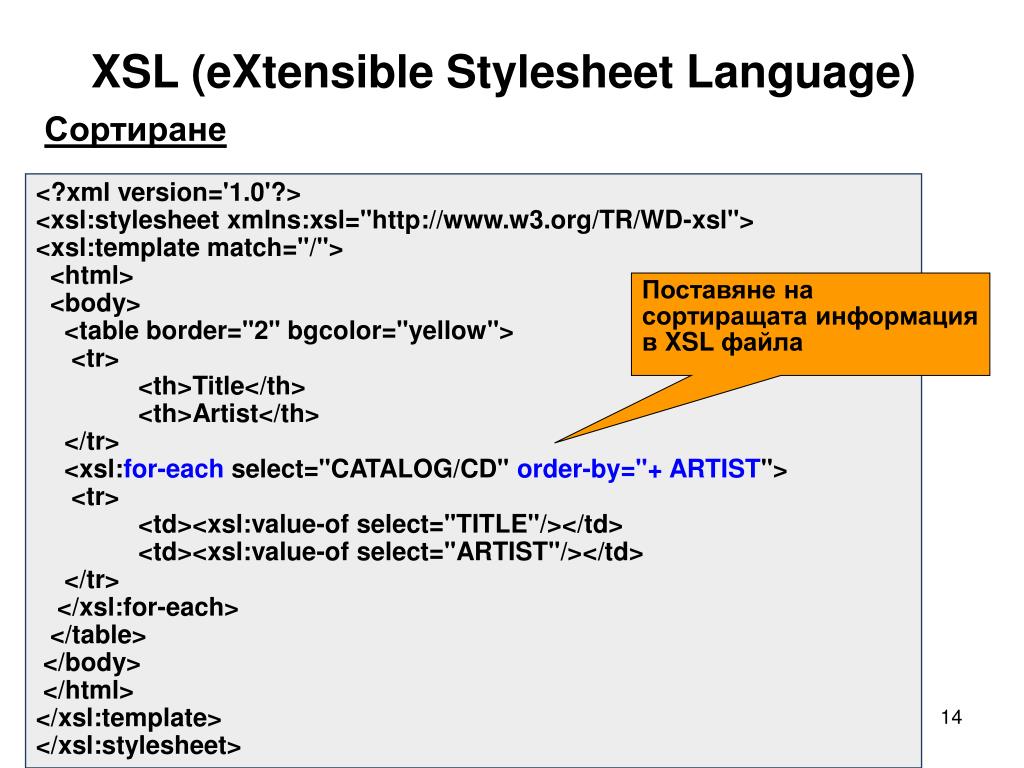1024x768 pixels.
Task: Click the '<th>Artist</th>' line
Action: 229,414
